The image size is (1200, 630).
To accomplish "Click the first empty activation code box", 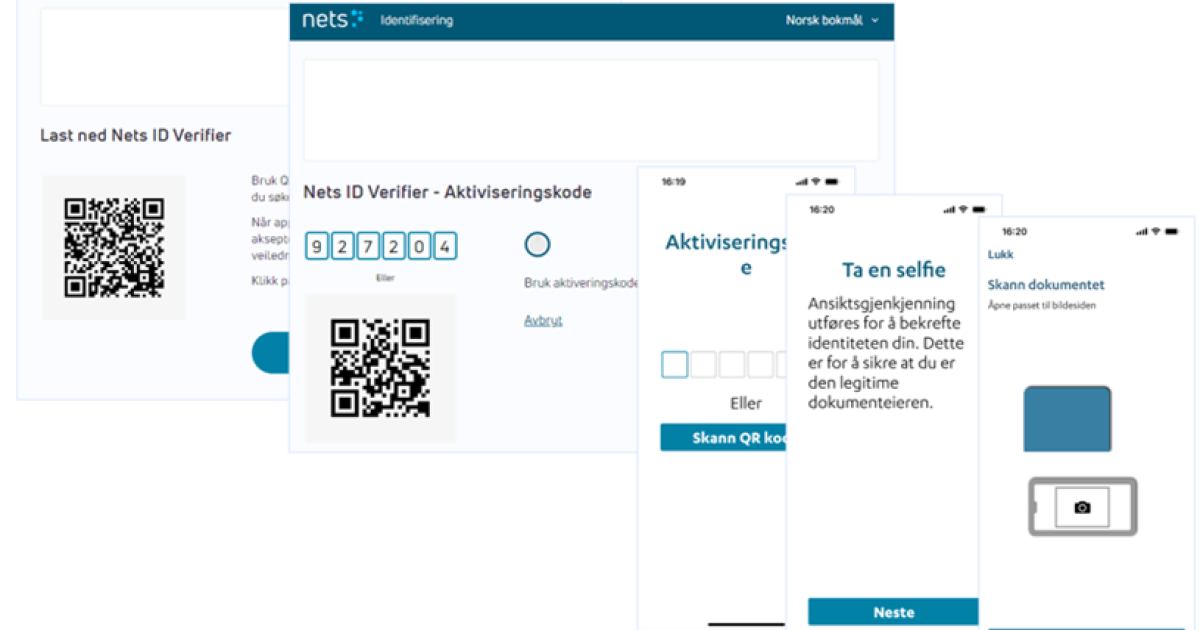I will 674,364.
